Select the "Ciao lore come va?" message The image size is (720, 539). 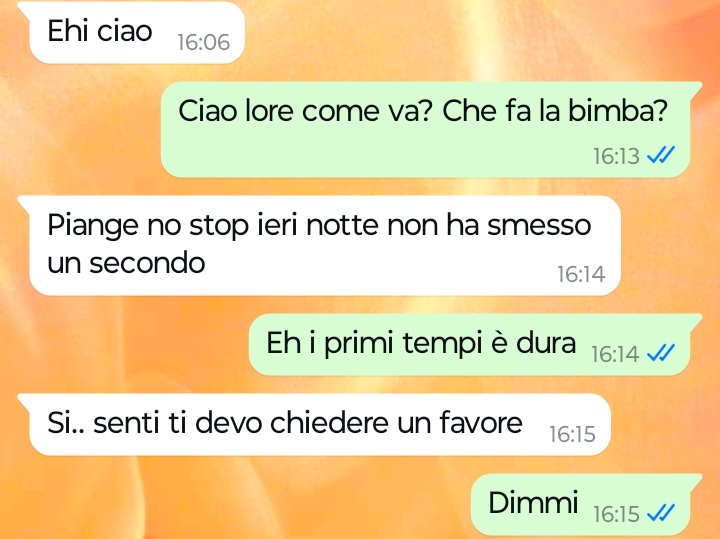coord(431,129)
